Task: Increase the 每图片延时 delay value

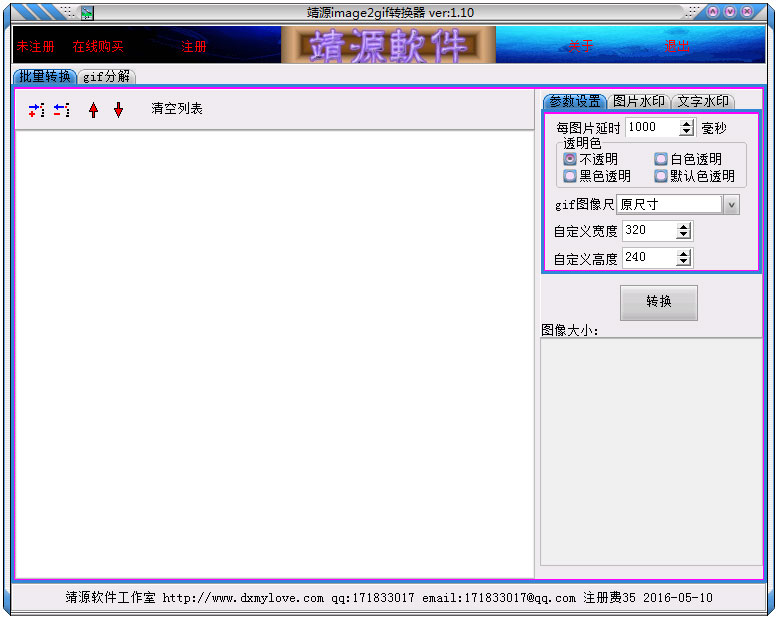Action: click(686, 124)
